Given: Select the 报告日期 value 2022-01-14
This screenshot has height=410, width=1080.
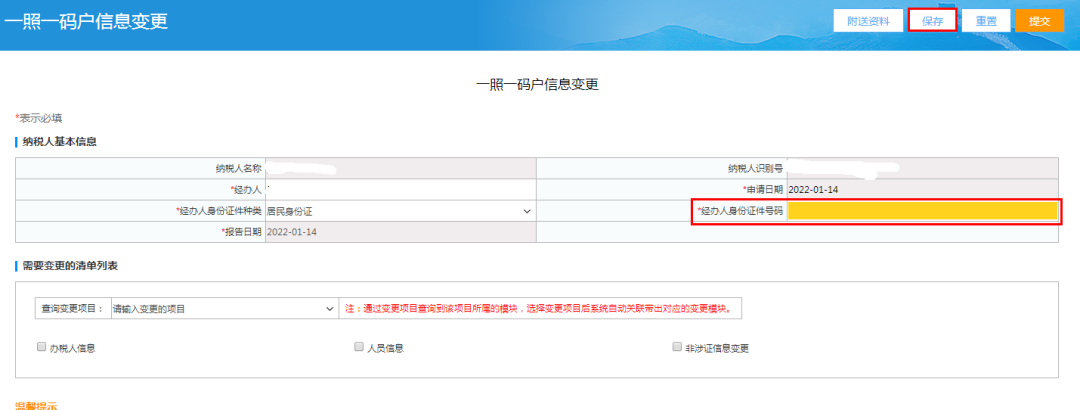Looking at the screenshot, I should [291, 232].
